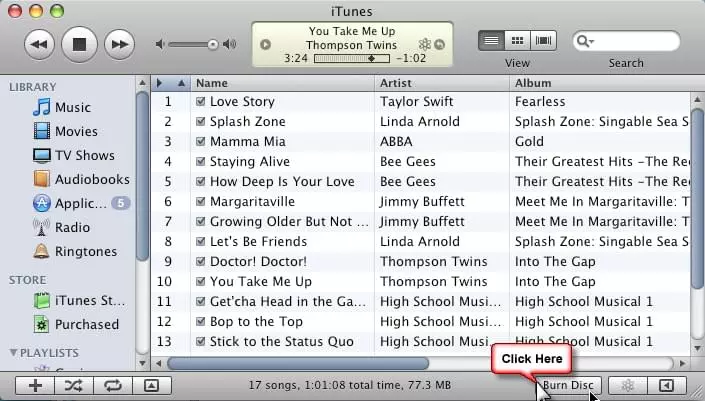Open the Movies library
This screenshot has height=401, width=705.
[66, 131]
